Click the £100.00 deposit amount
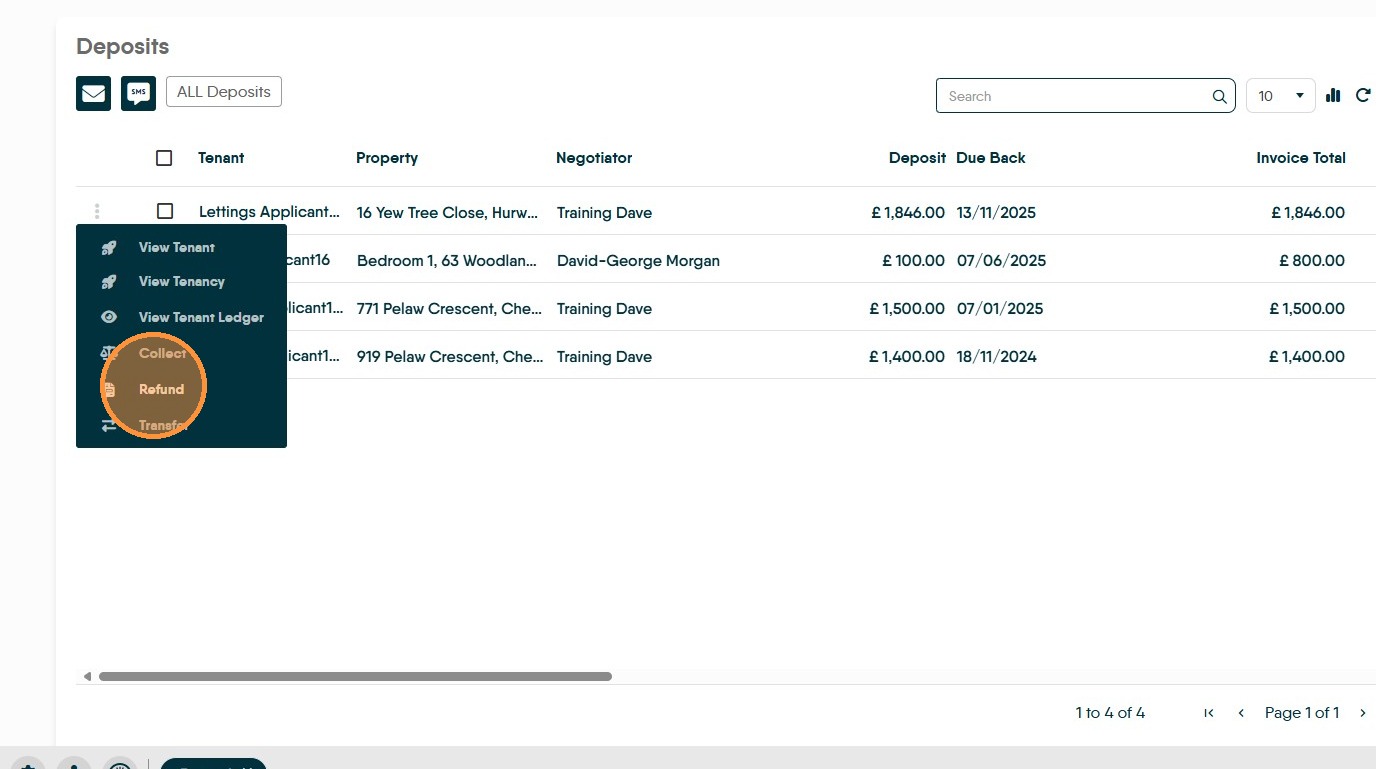Image resolution: width=1376 pixels, height=769 pixels. coord(913,261)
